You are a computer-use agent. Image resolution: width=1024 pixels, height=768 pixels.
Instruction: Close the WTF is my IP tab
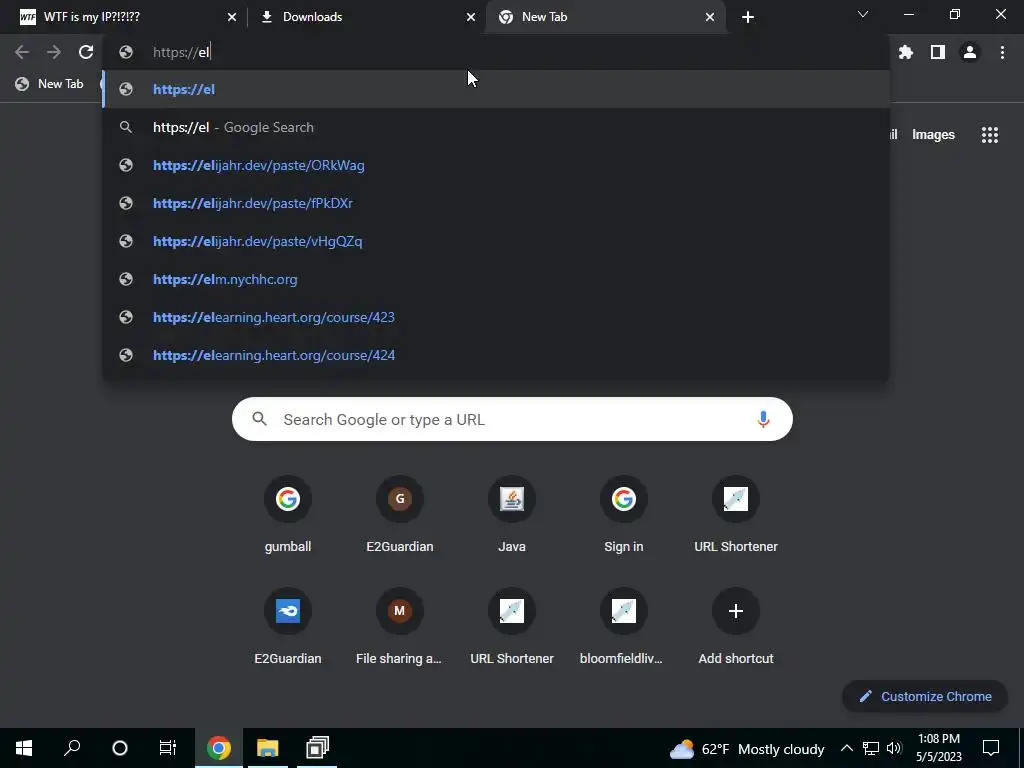click(x=232, y=17)
